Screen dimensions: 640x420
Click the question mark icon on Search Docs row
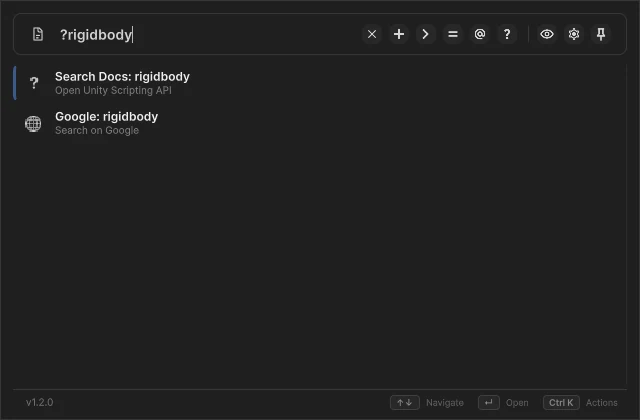click(34, 83)
